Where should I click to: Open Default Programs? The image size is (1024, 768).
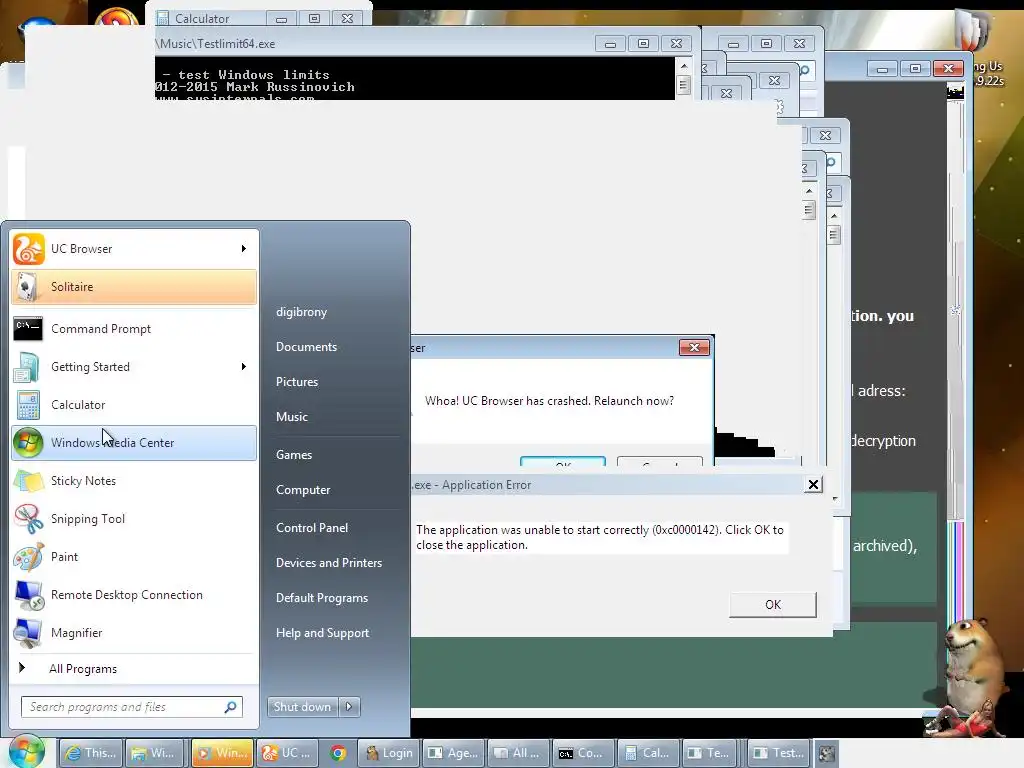coord(322,598)
